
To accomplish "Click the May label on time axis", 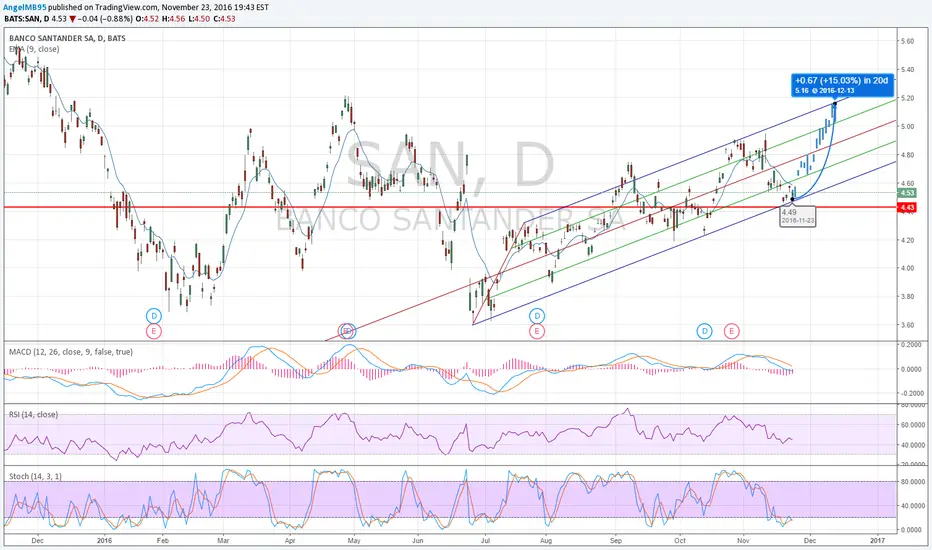I will click(x=354, y=540).
